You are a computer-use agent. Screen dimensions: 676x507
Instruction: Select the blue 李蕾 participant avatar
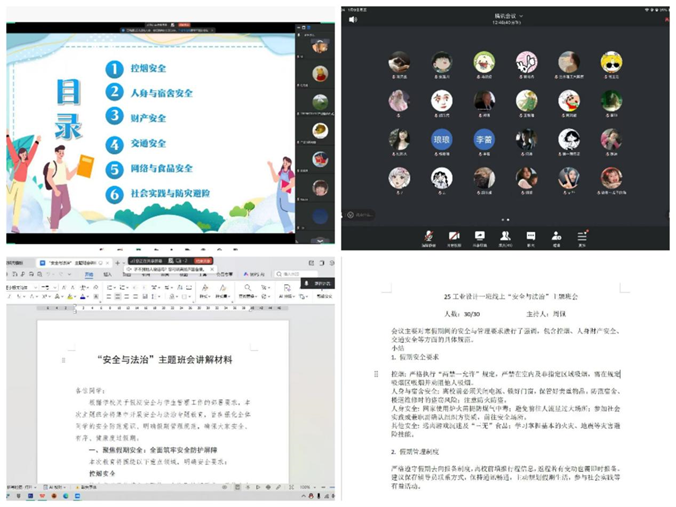[x=484, y=139]
